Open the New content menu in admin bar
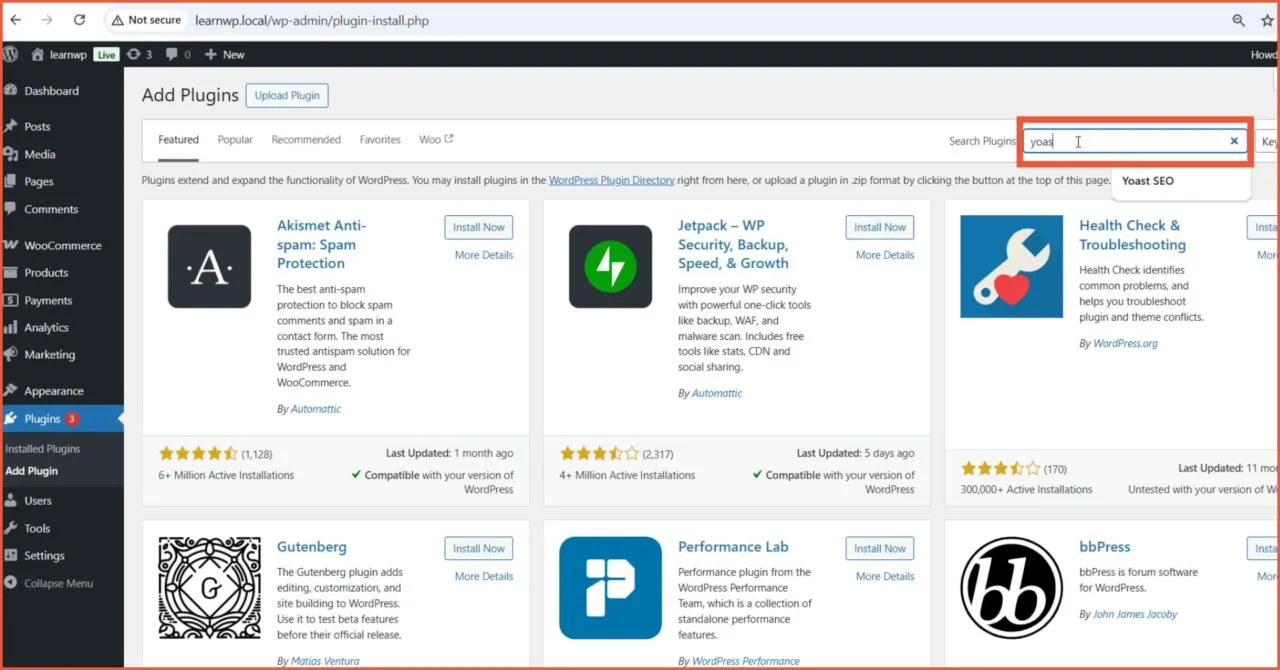 (x=225, y=54)
